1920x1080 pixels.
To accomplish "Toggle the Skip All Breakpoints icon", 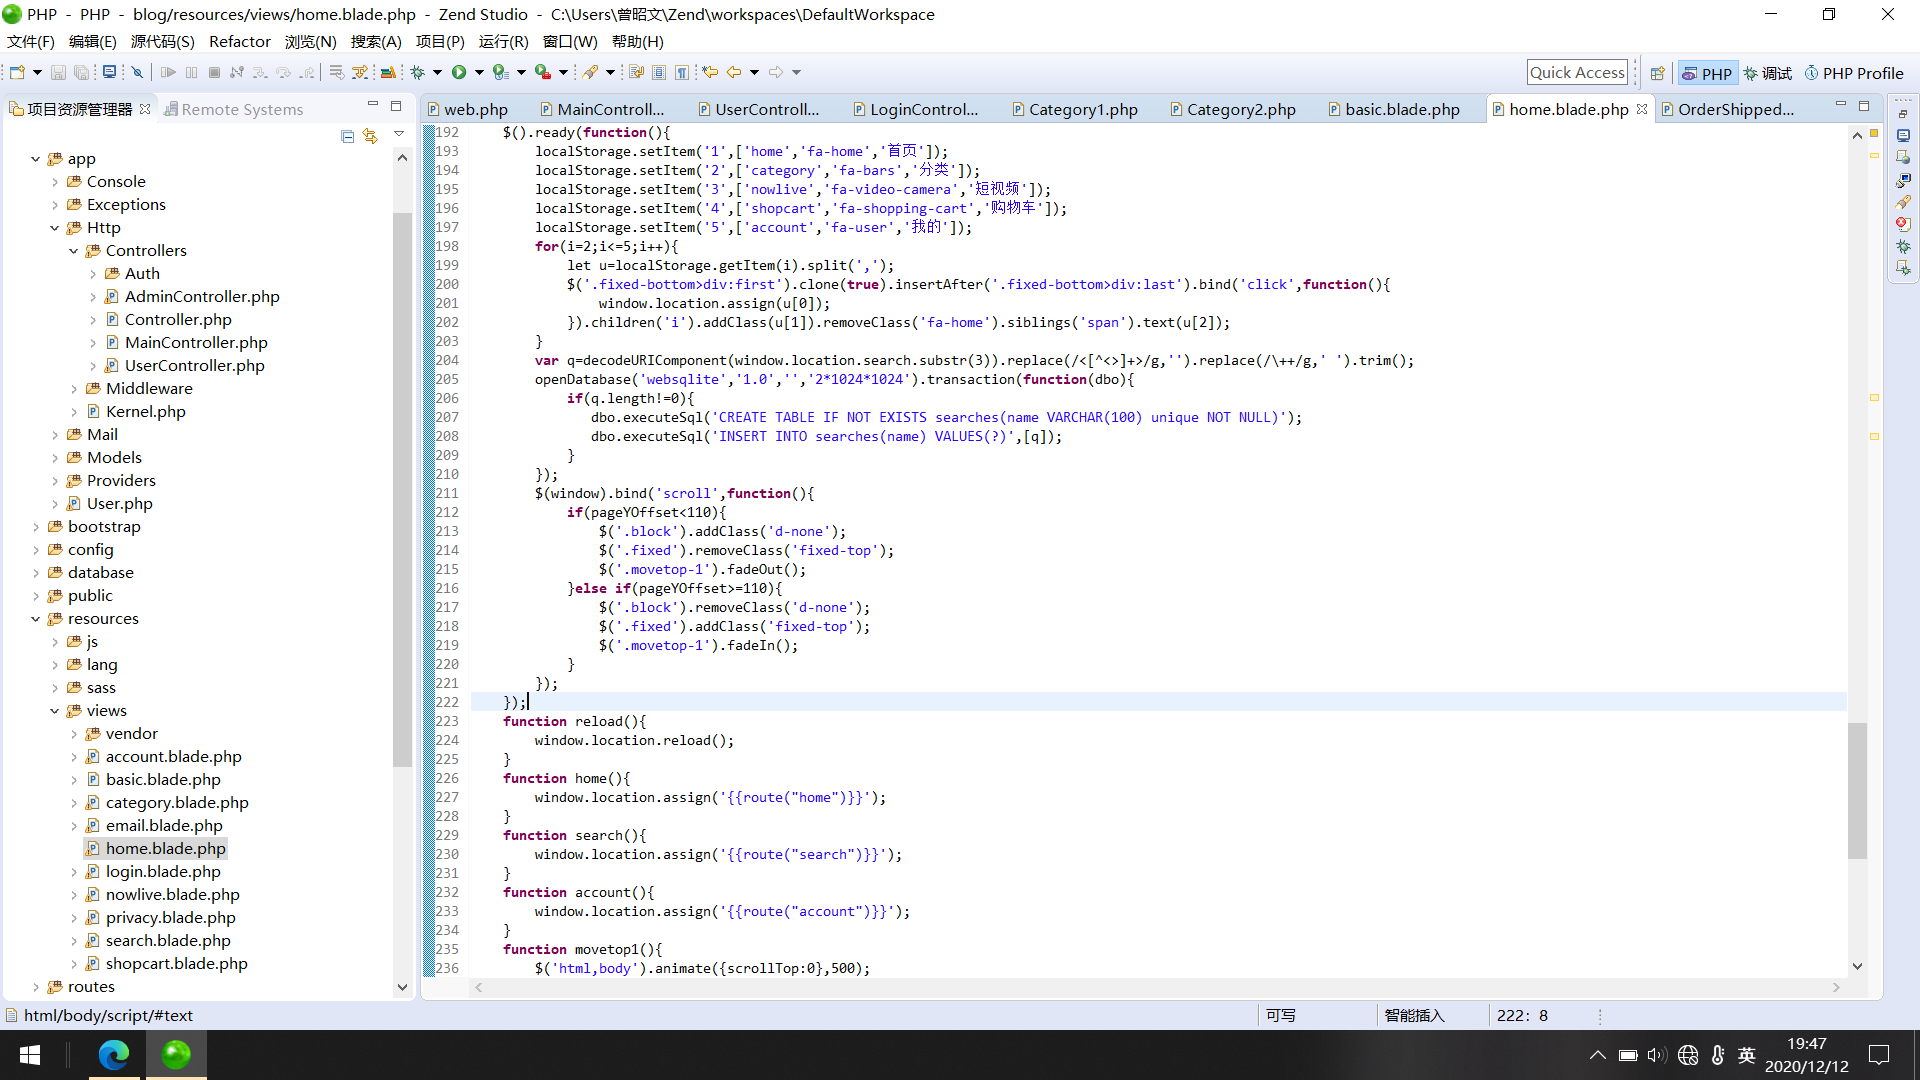I will (x=137, y=72).
